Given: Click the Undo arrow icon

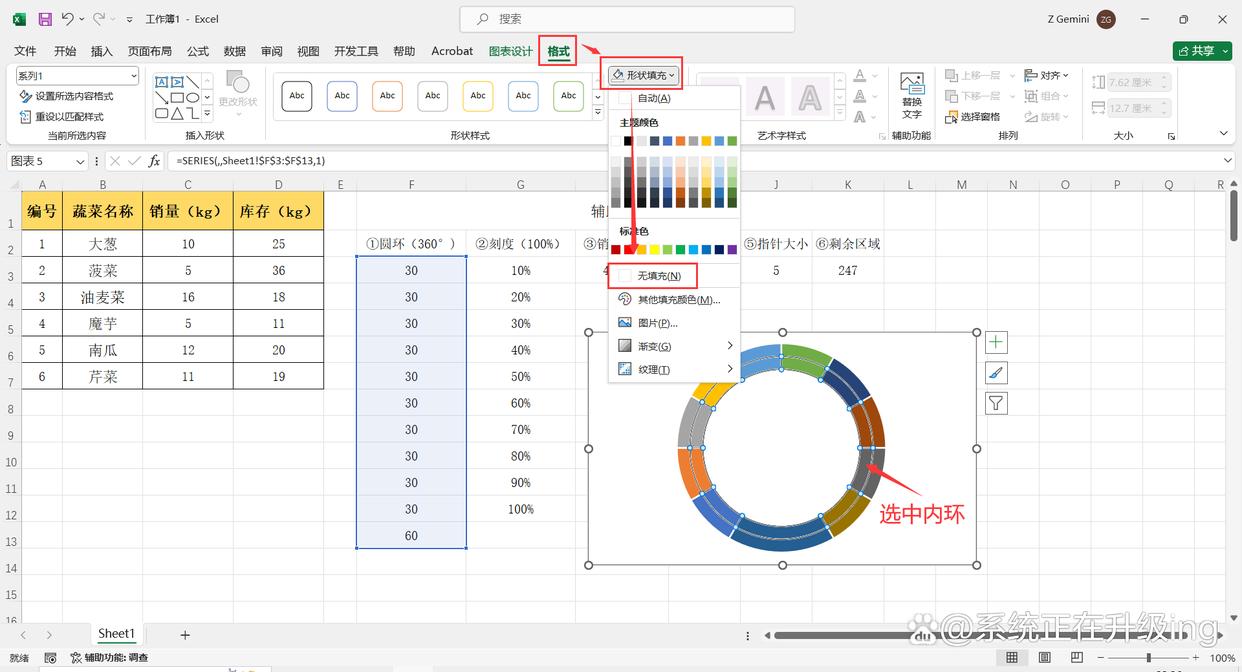Looking at the screenshot, I should coord(67,19).
